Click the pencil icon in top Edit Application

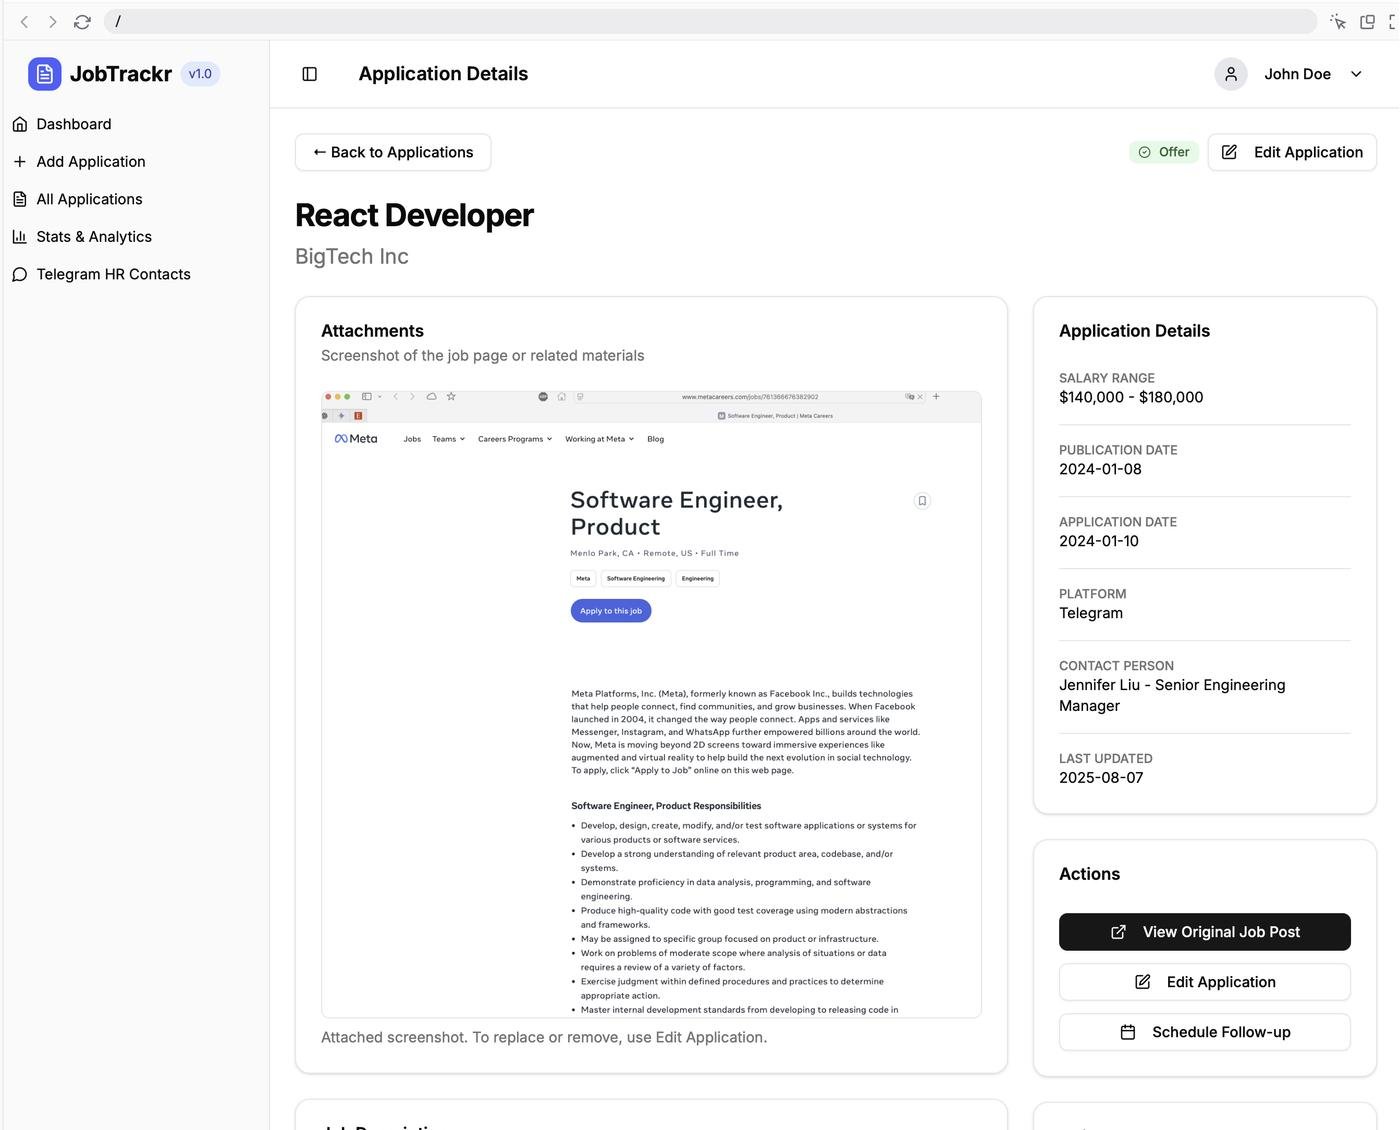[x=1230, y=152]
